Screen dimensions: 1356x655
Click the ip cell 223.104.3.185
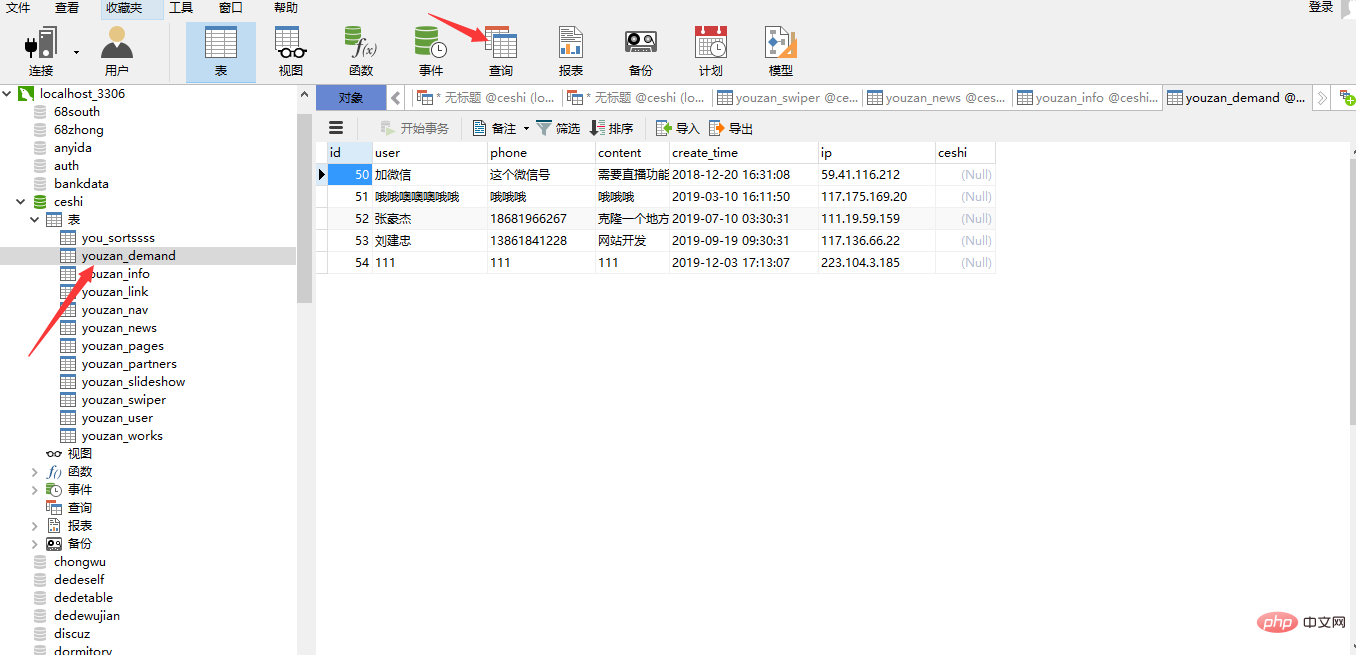point(877,263)
